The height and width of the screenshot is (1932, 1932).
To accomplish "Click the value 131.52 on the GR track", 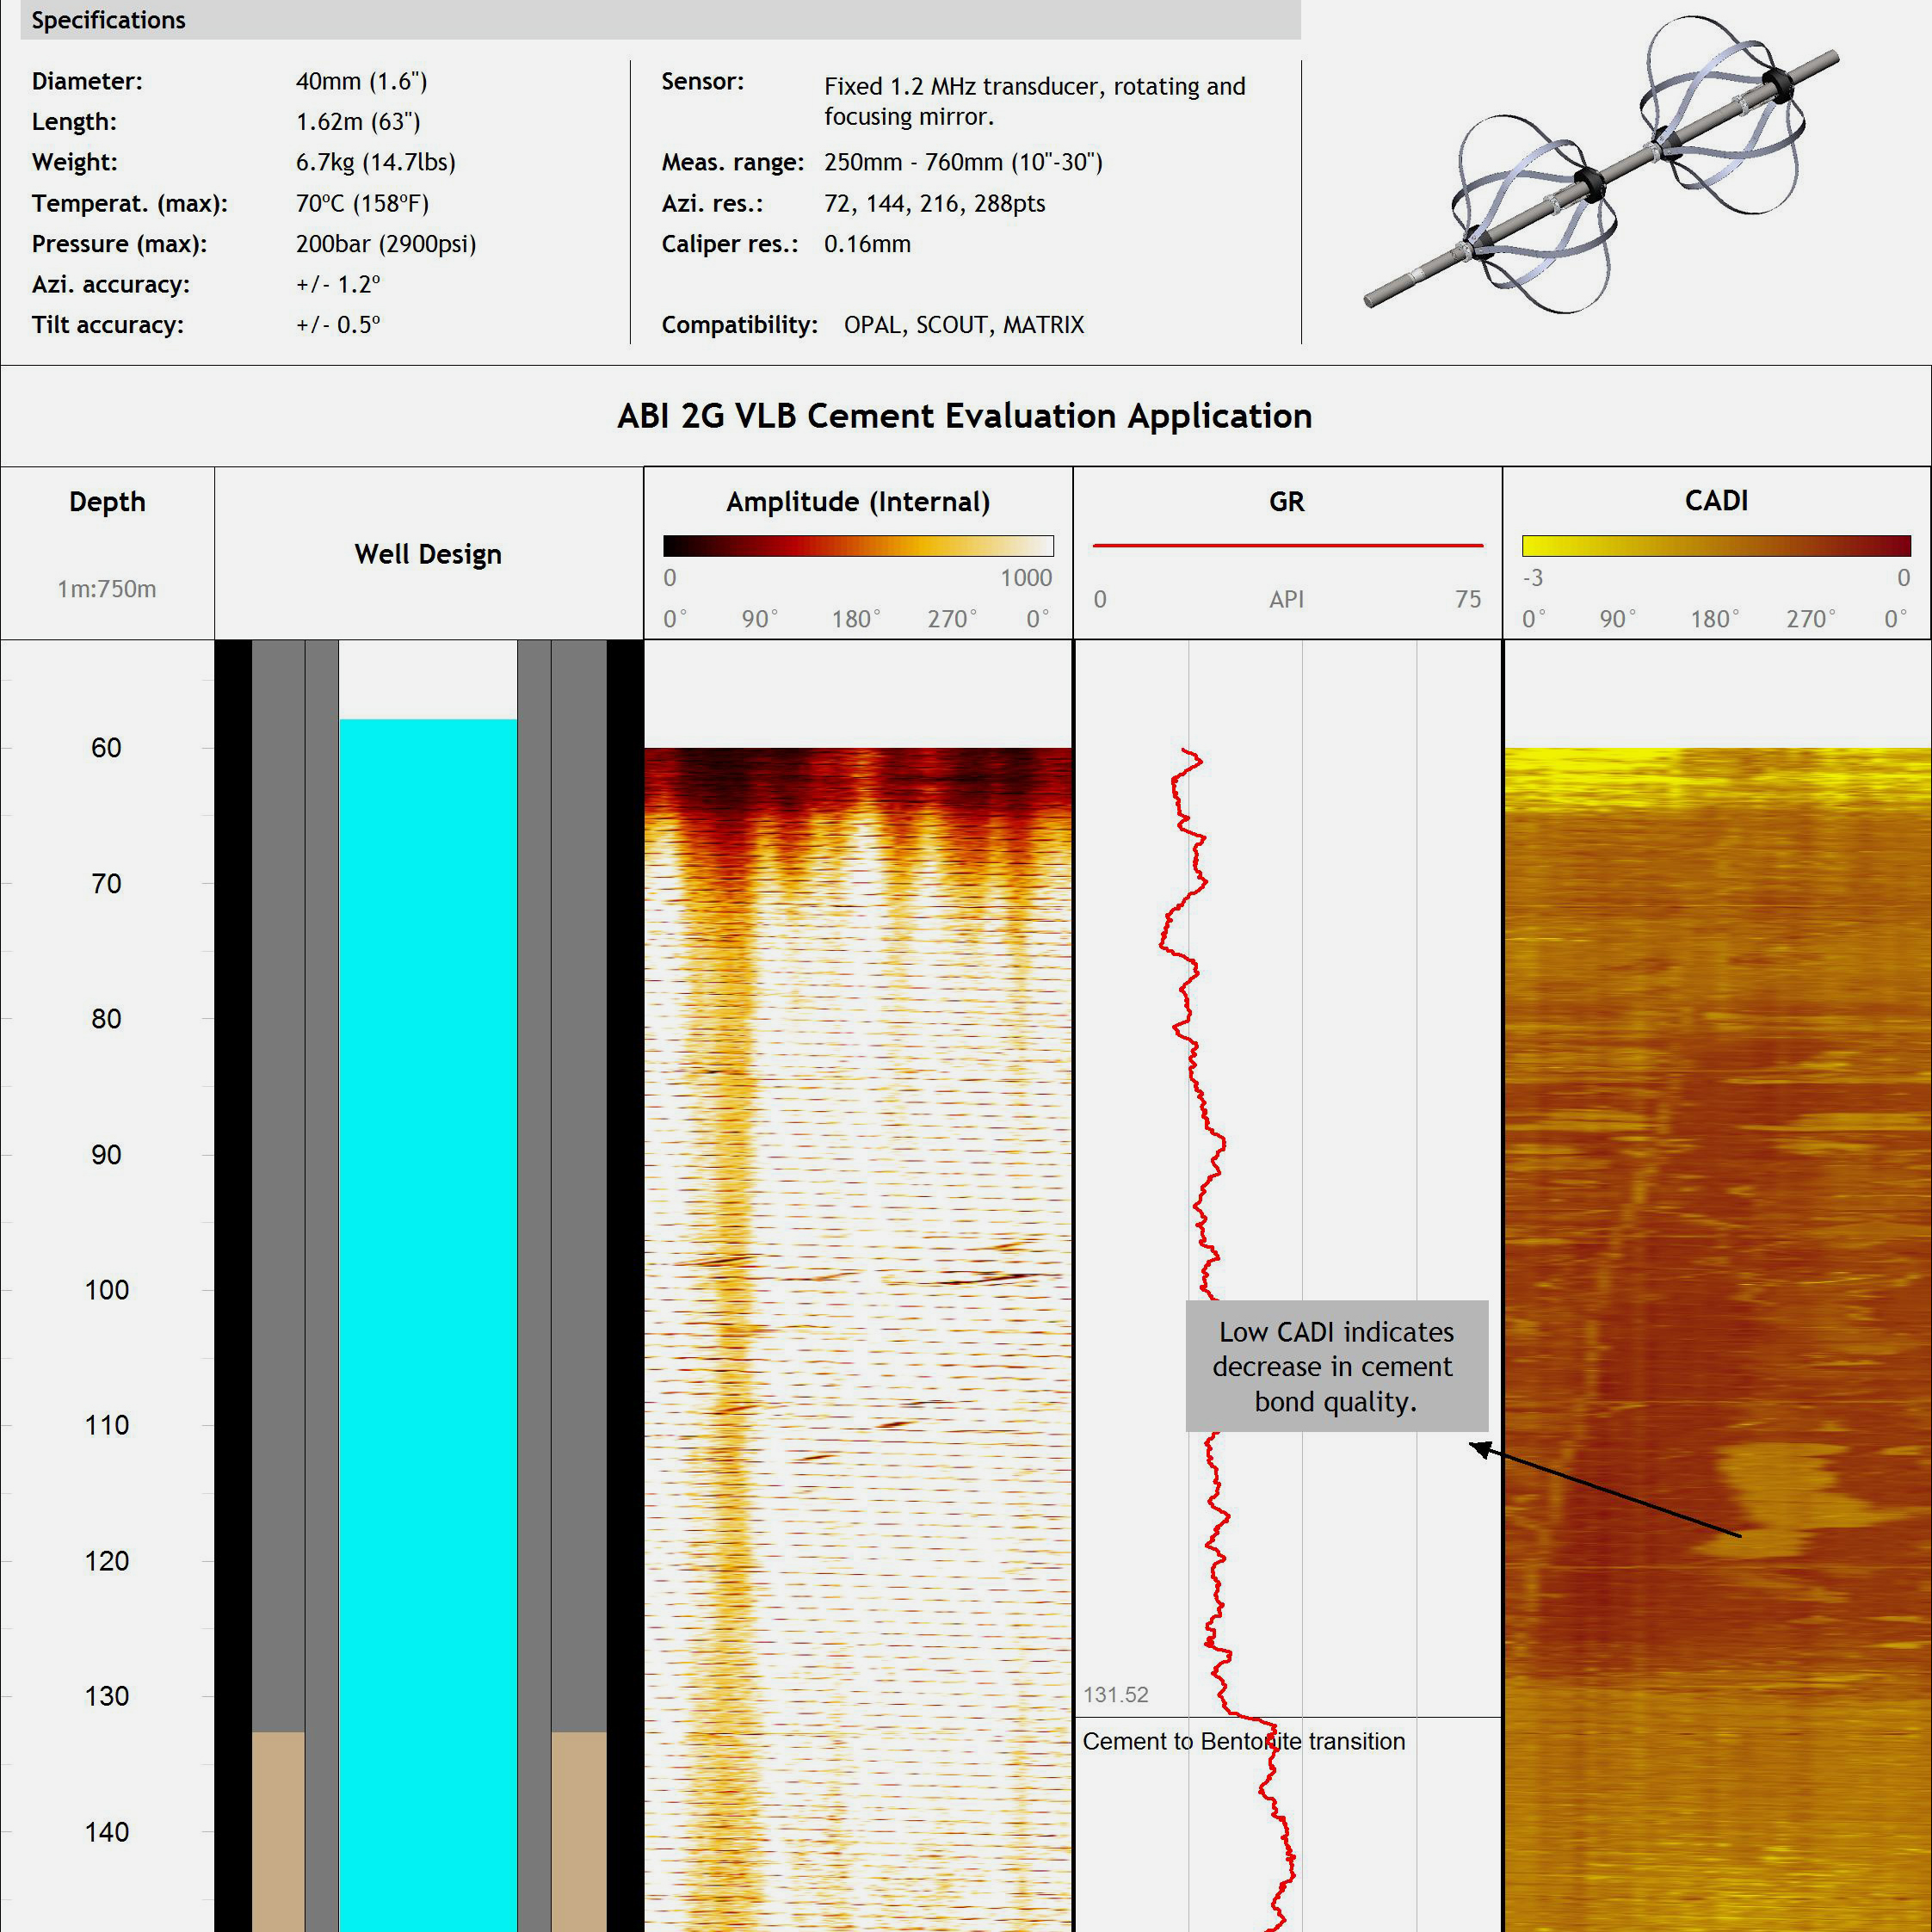I will pos(1116,1695).
